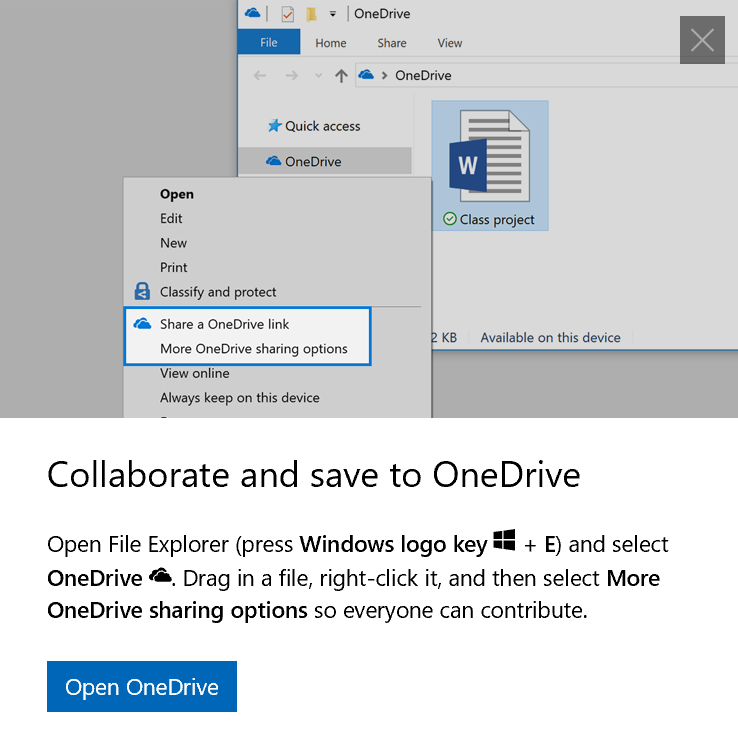Open the recent locations dropdown chevron
The image size is (738, 745).
pyautogui.click(x=318, y=75)
